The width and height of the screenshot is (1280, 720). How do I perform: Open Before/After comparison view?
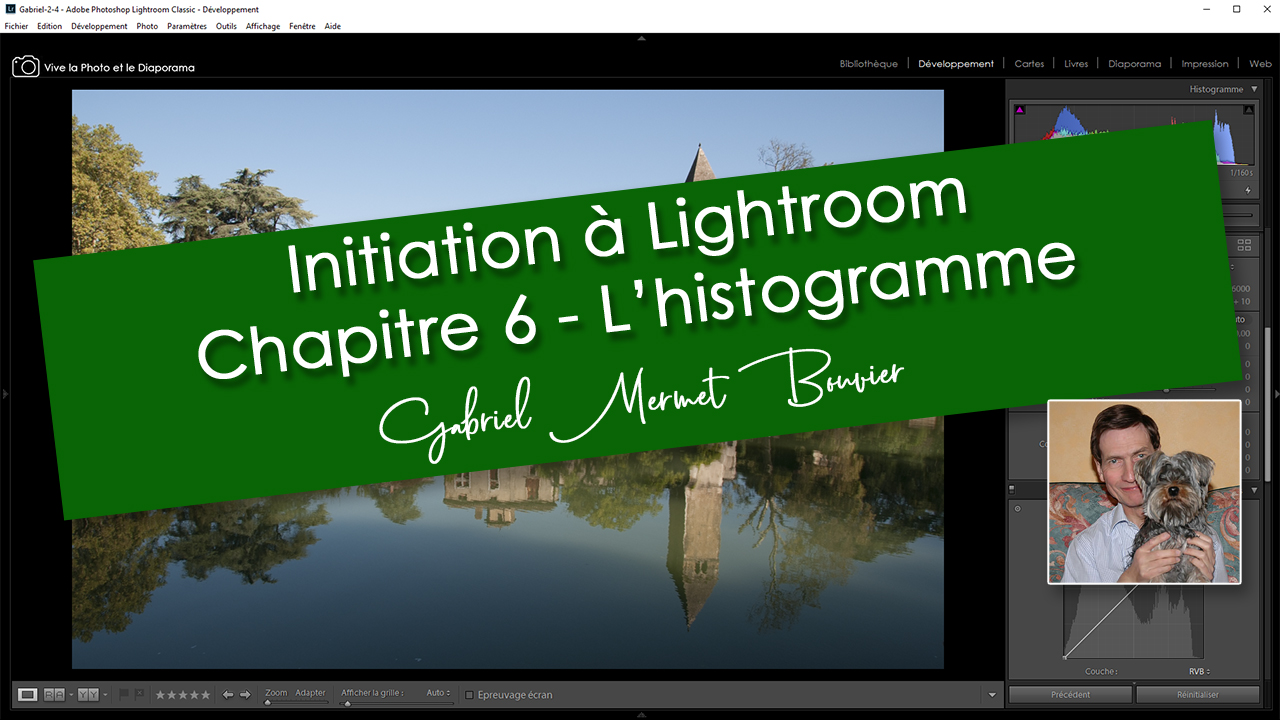(x=88, y=694)
